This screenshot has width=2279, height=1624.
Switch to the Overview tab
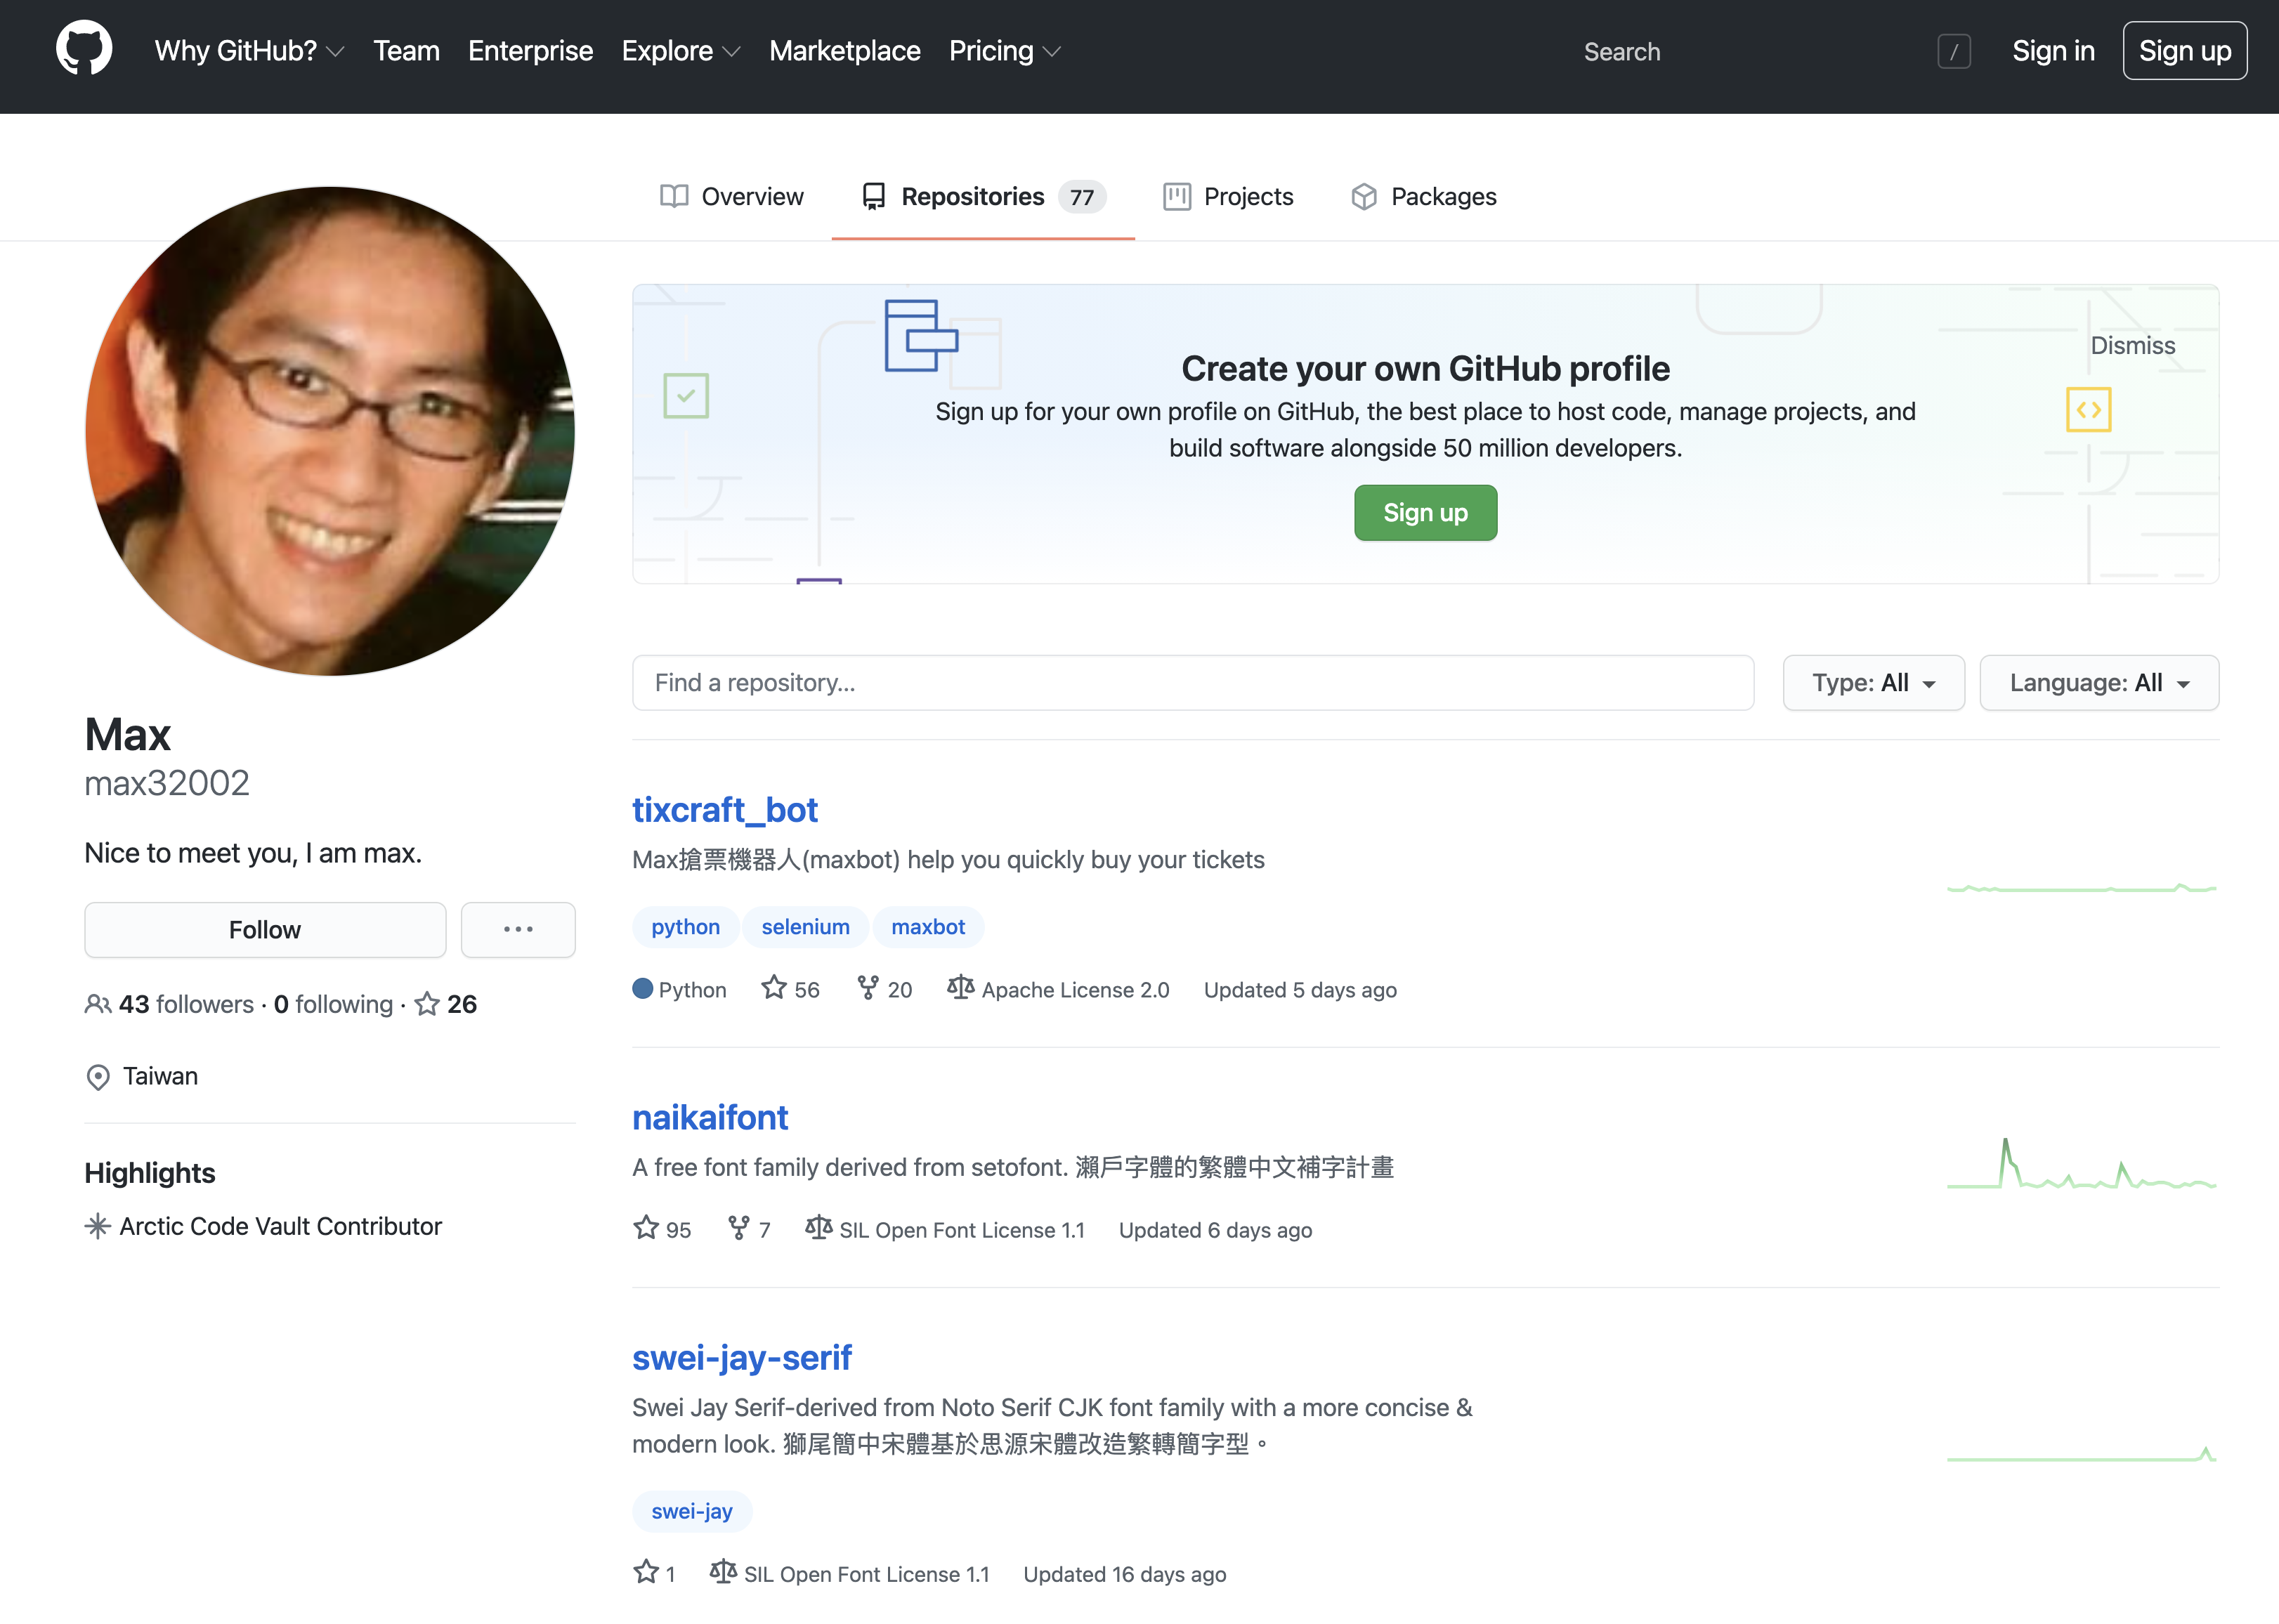point(732,197)
